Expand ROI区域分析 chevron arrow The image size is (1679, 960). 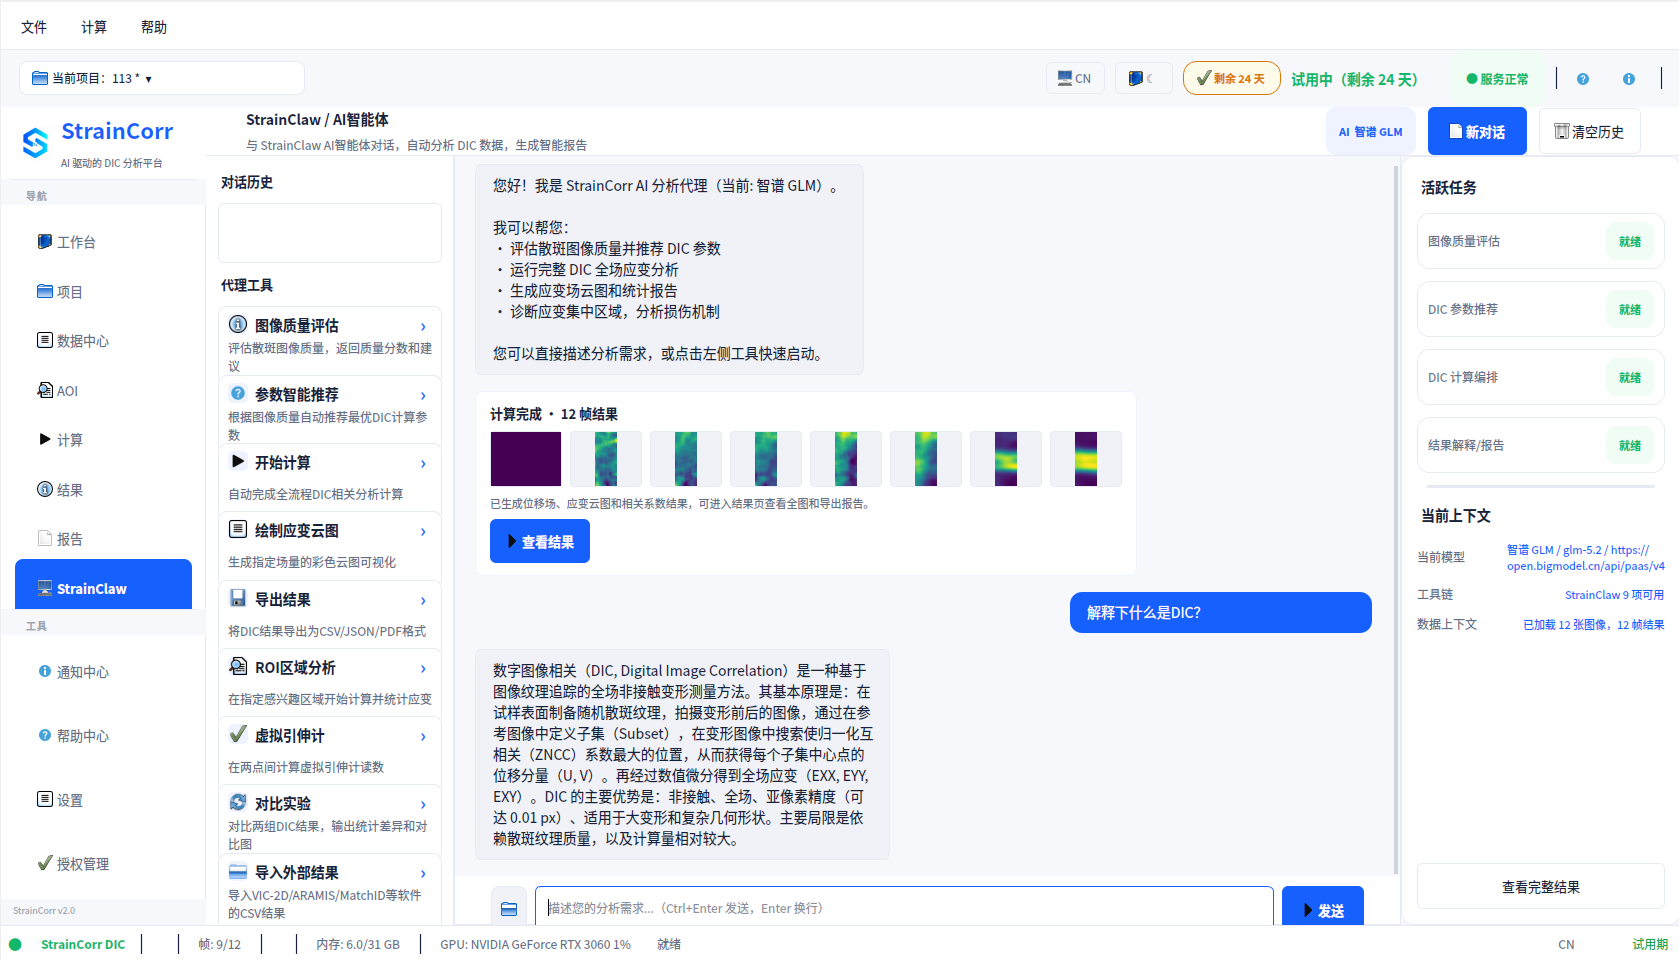[423, 669]
